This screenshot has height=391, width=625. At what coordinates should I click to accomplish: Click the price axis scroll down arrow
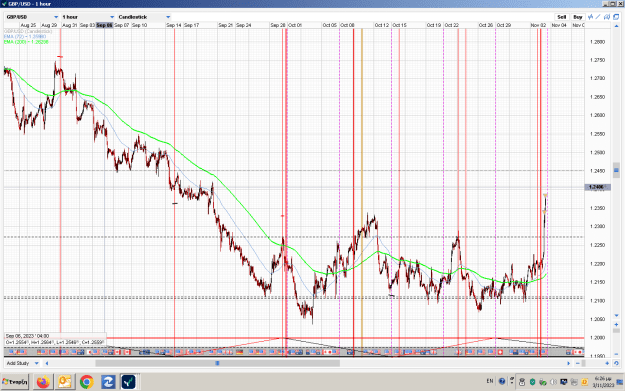coord(616,316)
